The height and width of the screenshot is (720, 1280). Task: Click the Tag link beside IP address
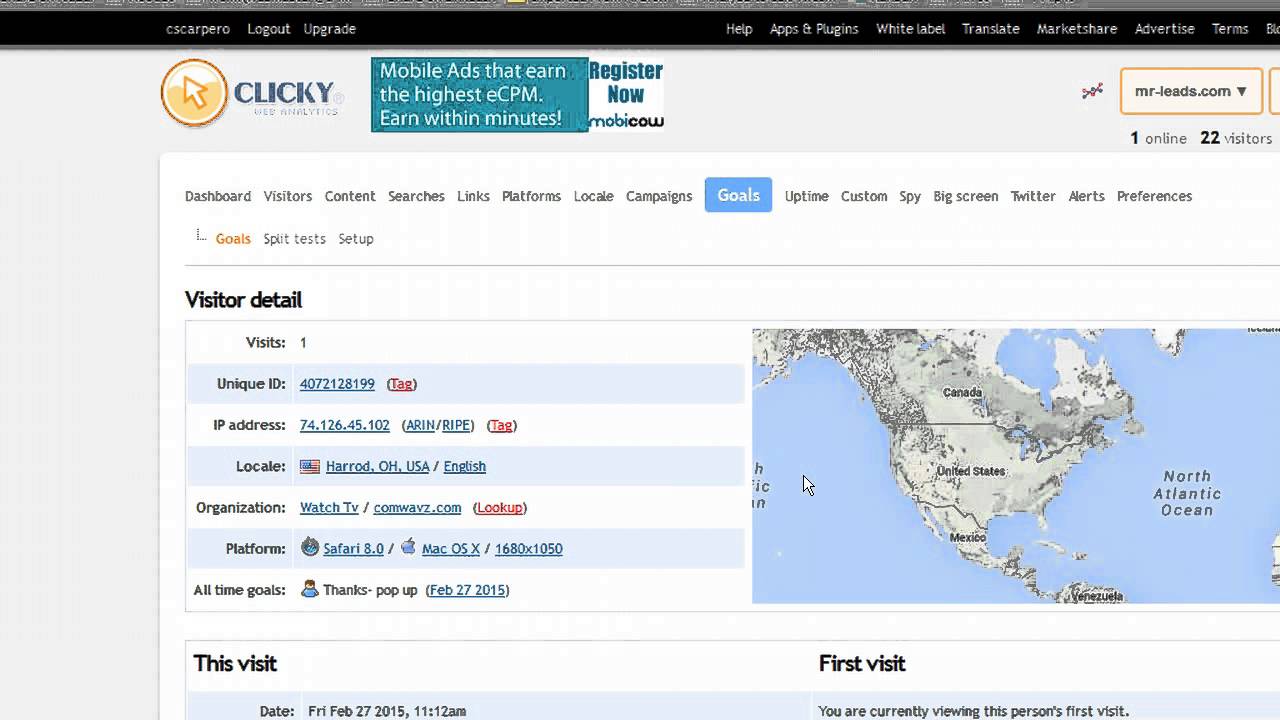tap(502, 425)
